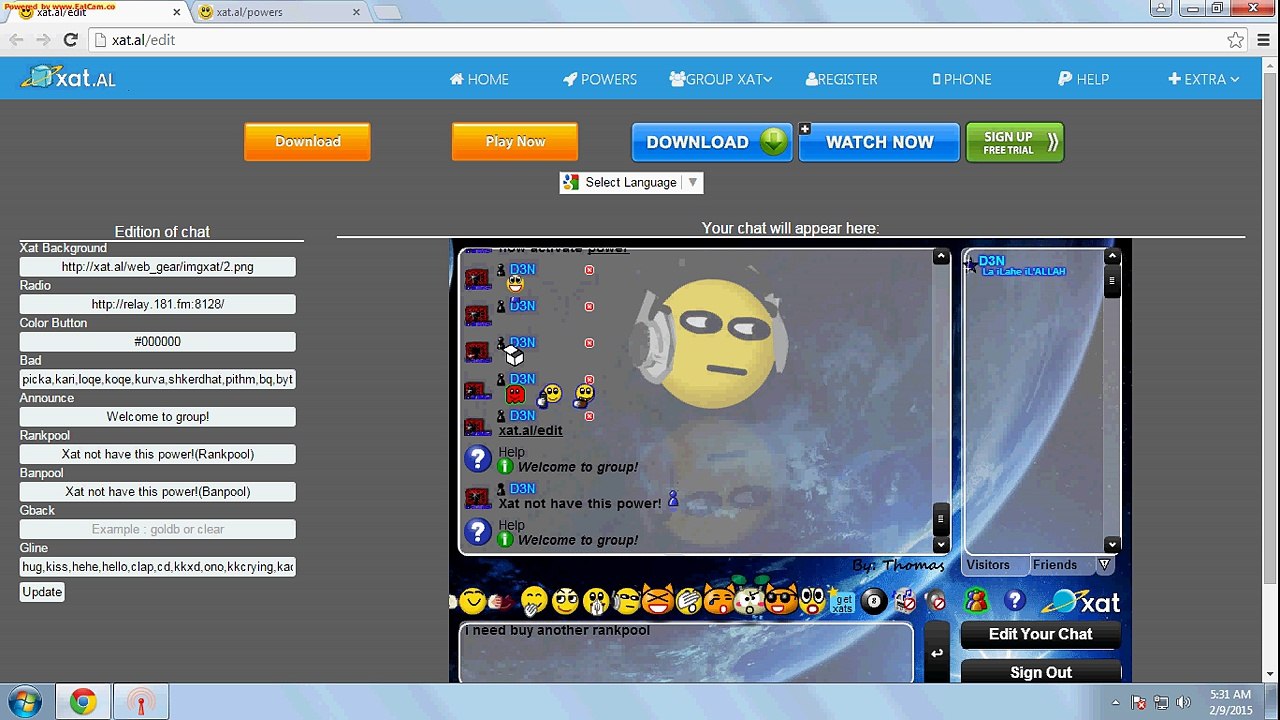
Task: Open the HELP nav item
Action: click(1083, 79)
